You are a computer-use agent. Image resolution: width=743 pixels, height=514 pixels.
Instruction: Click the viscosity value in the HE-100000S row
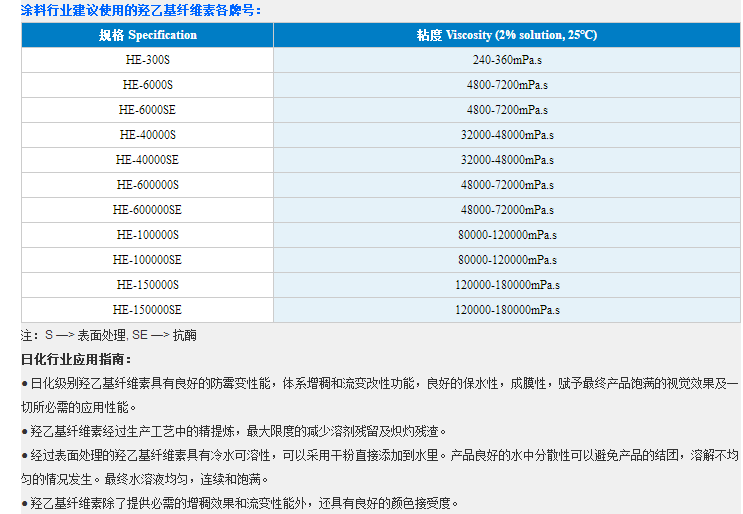pos(507,235)
